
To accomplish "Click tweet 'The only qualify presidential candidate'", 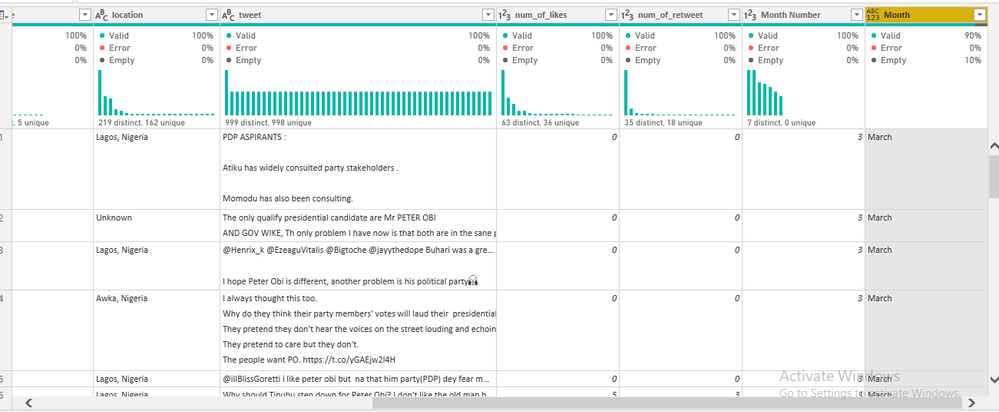I will [358, 225].
